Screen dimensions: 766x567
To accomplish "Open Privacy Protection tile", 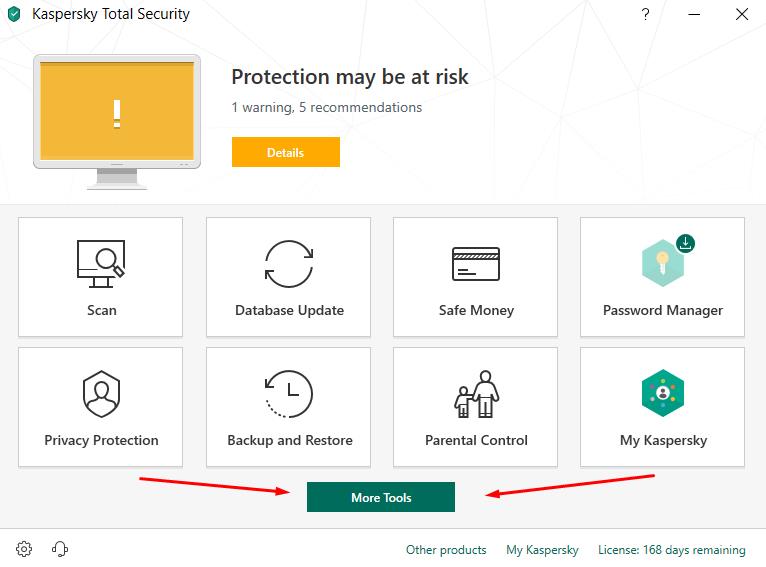I will click(x=101, y=407).
